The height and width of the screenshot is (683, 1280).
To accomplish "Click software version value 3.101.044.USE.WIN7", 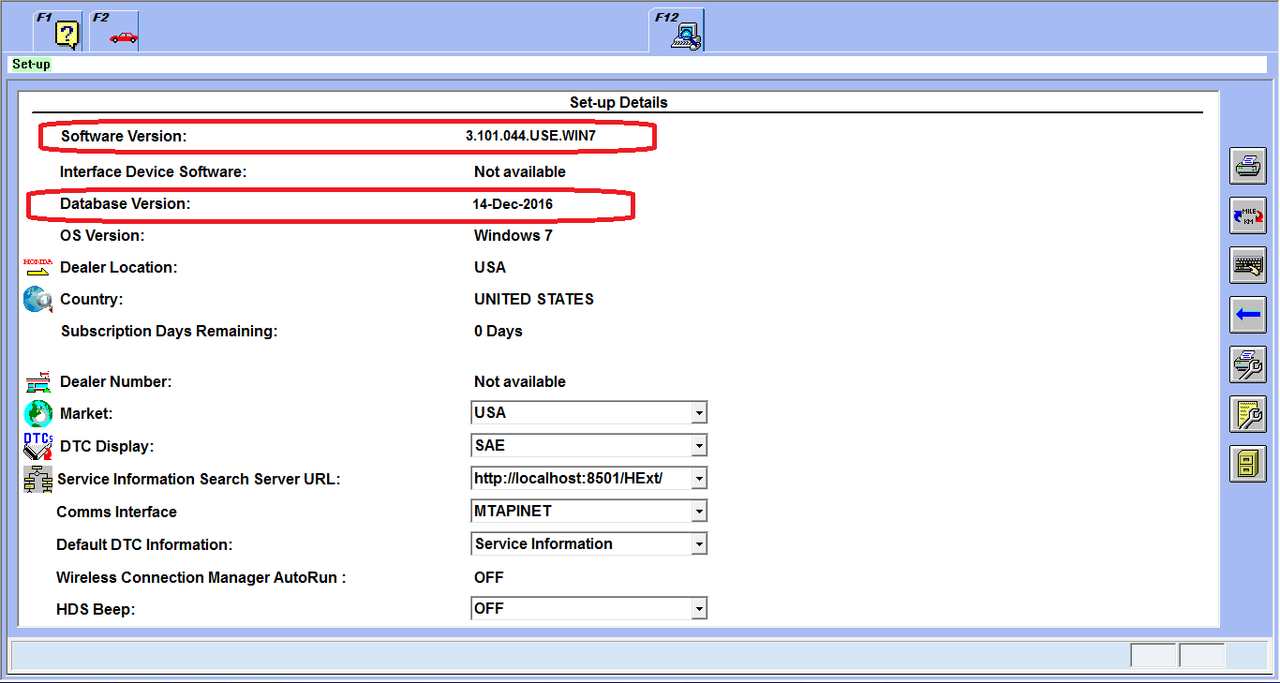I will click(x=530, y=136).
